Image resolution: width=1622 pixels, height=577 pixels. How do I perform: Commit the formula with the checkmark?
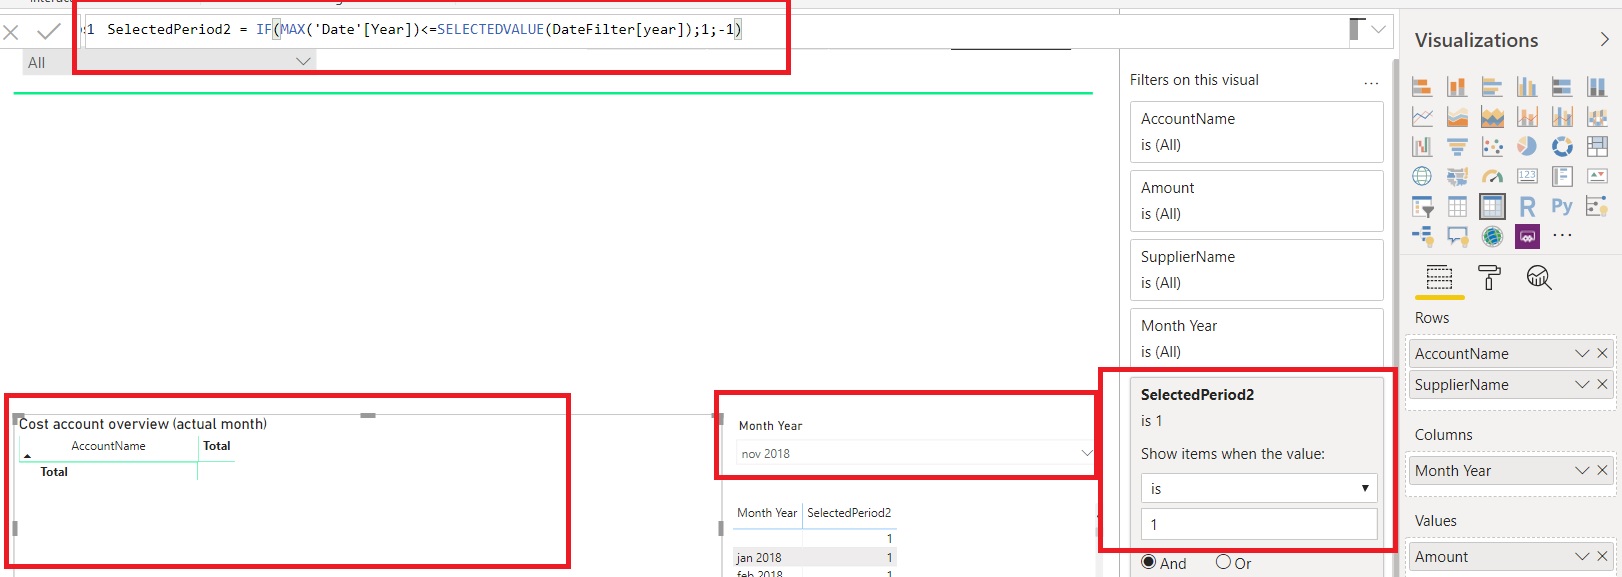(48, 32)
